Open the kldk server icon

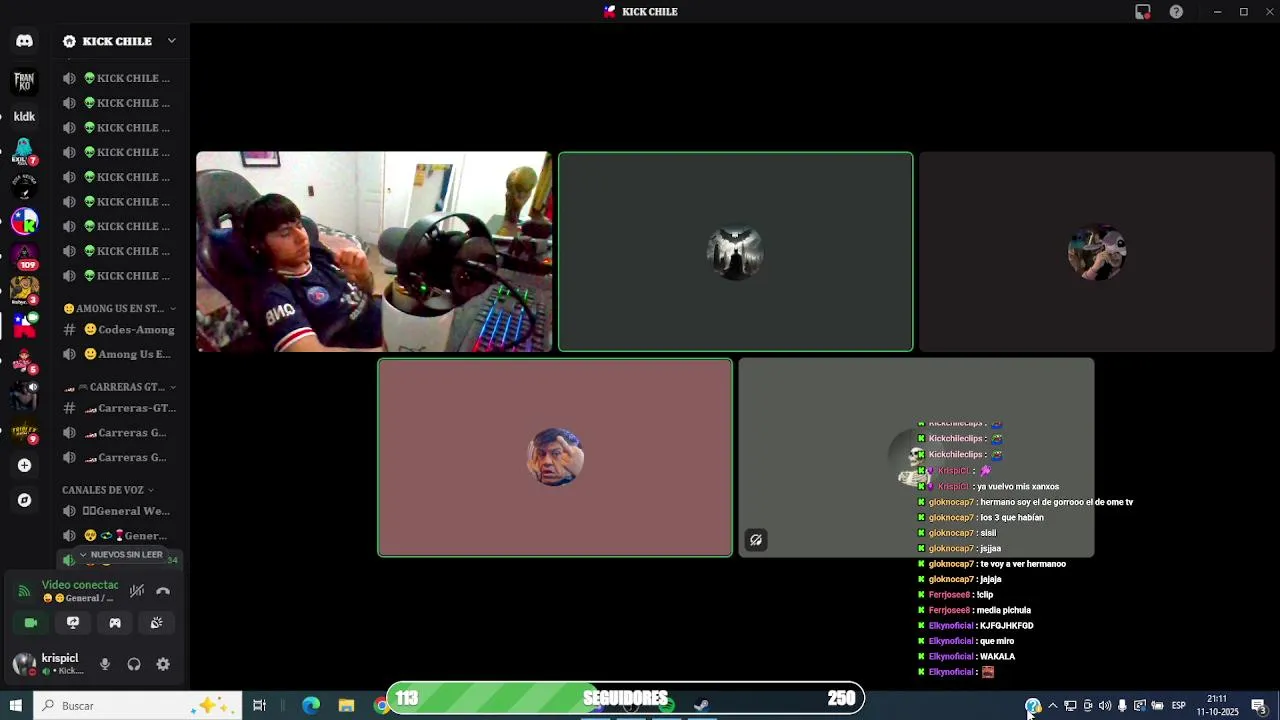(x=24, y=116)
